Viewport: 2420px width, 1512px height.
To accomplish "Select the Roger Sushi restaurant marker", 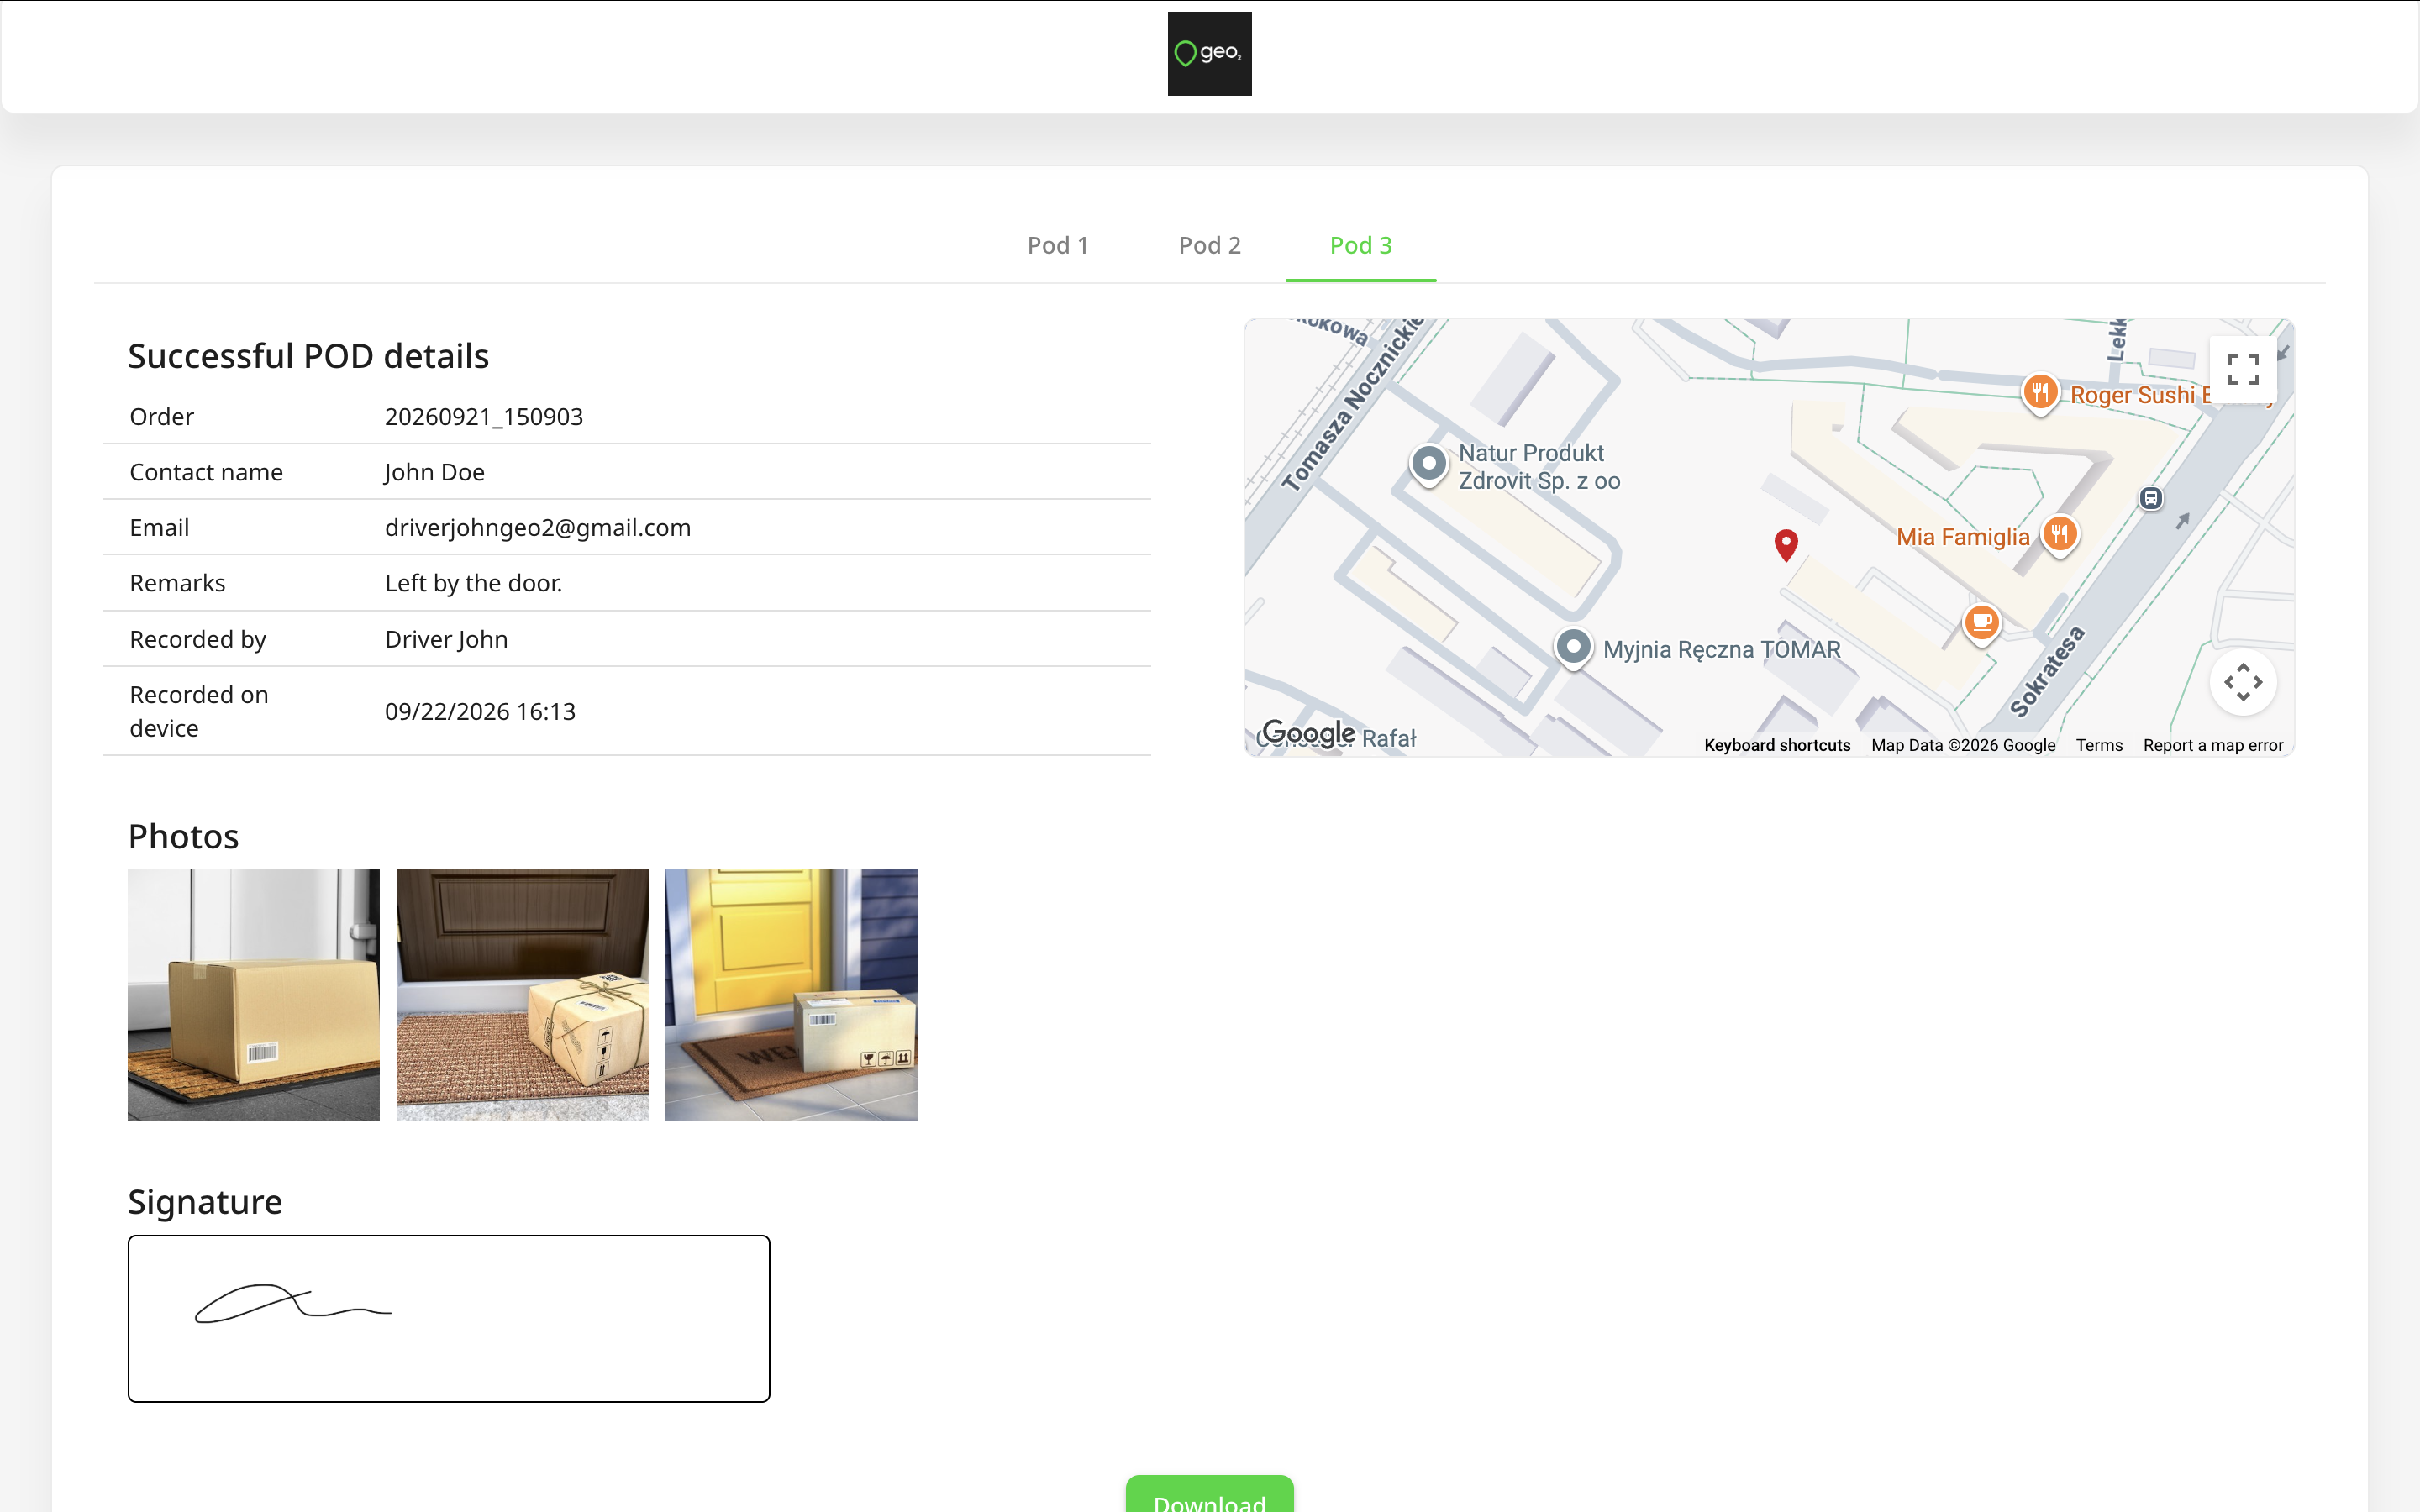I will [x=2040, y=393].
